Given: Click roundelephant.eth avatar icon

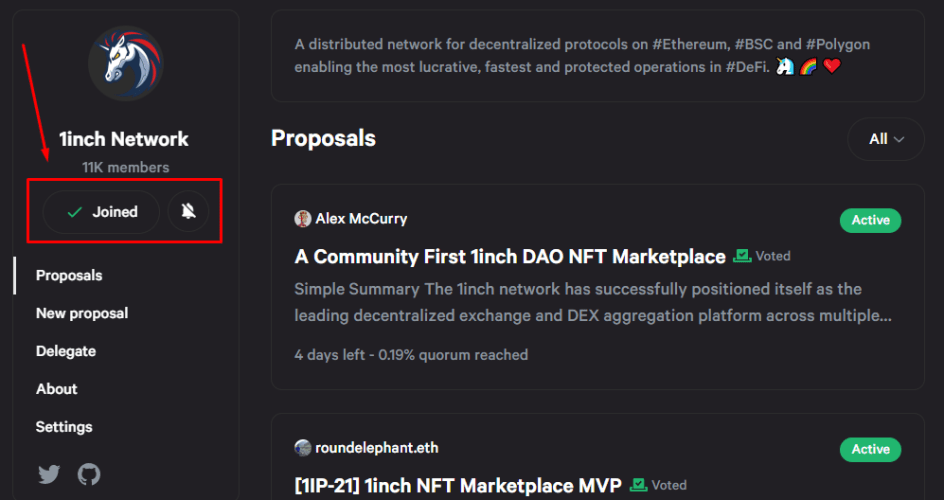Looking at the screenshot, I should (302, 448).
